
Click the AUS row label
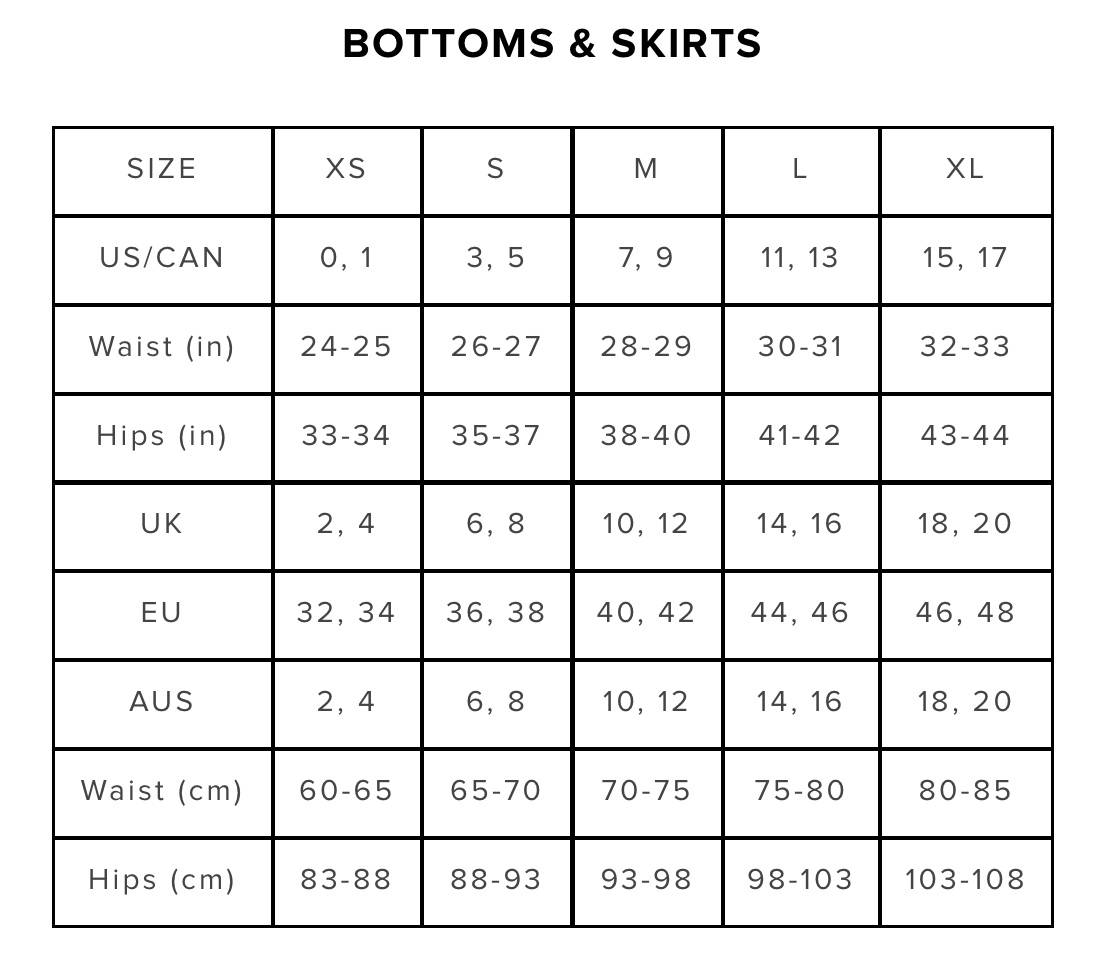click(x=162, y=703)
